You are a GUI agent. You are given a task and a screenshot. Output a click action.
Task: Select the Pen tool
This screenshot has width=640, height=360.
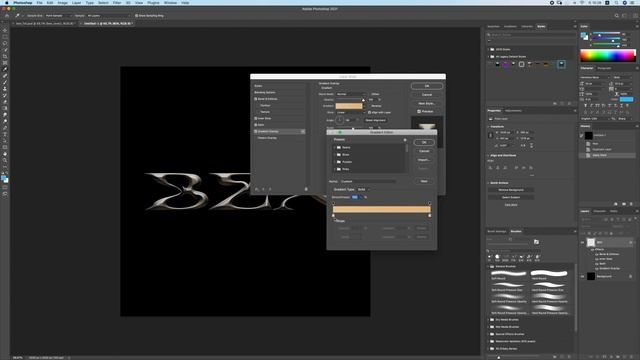[5, 128]
